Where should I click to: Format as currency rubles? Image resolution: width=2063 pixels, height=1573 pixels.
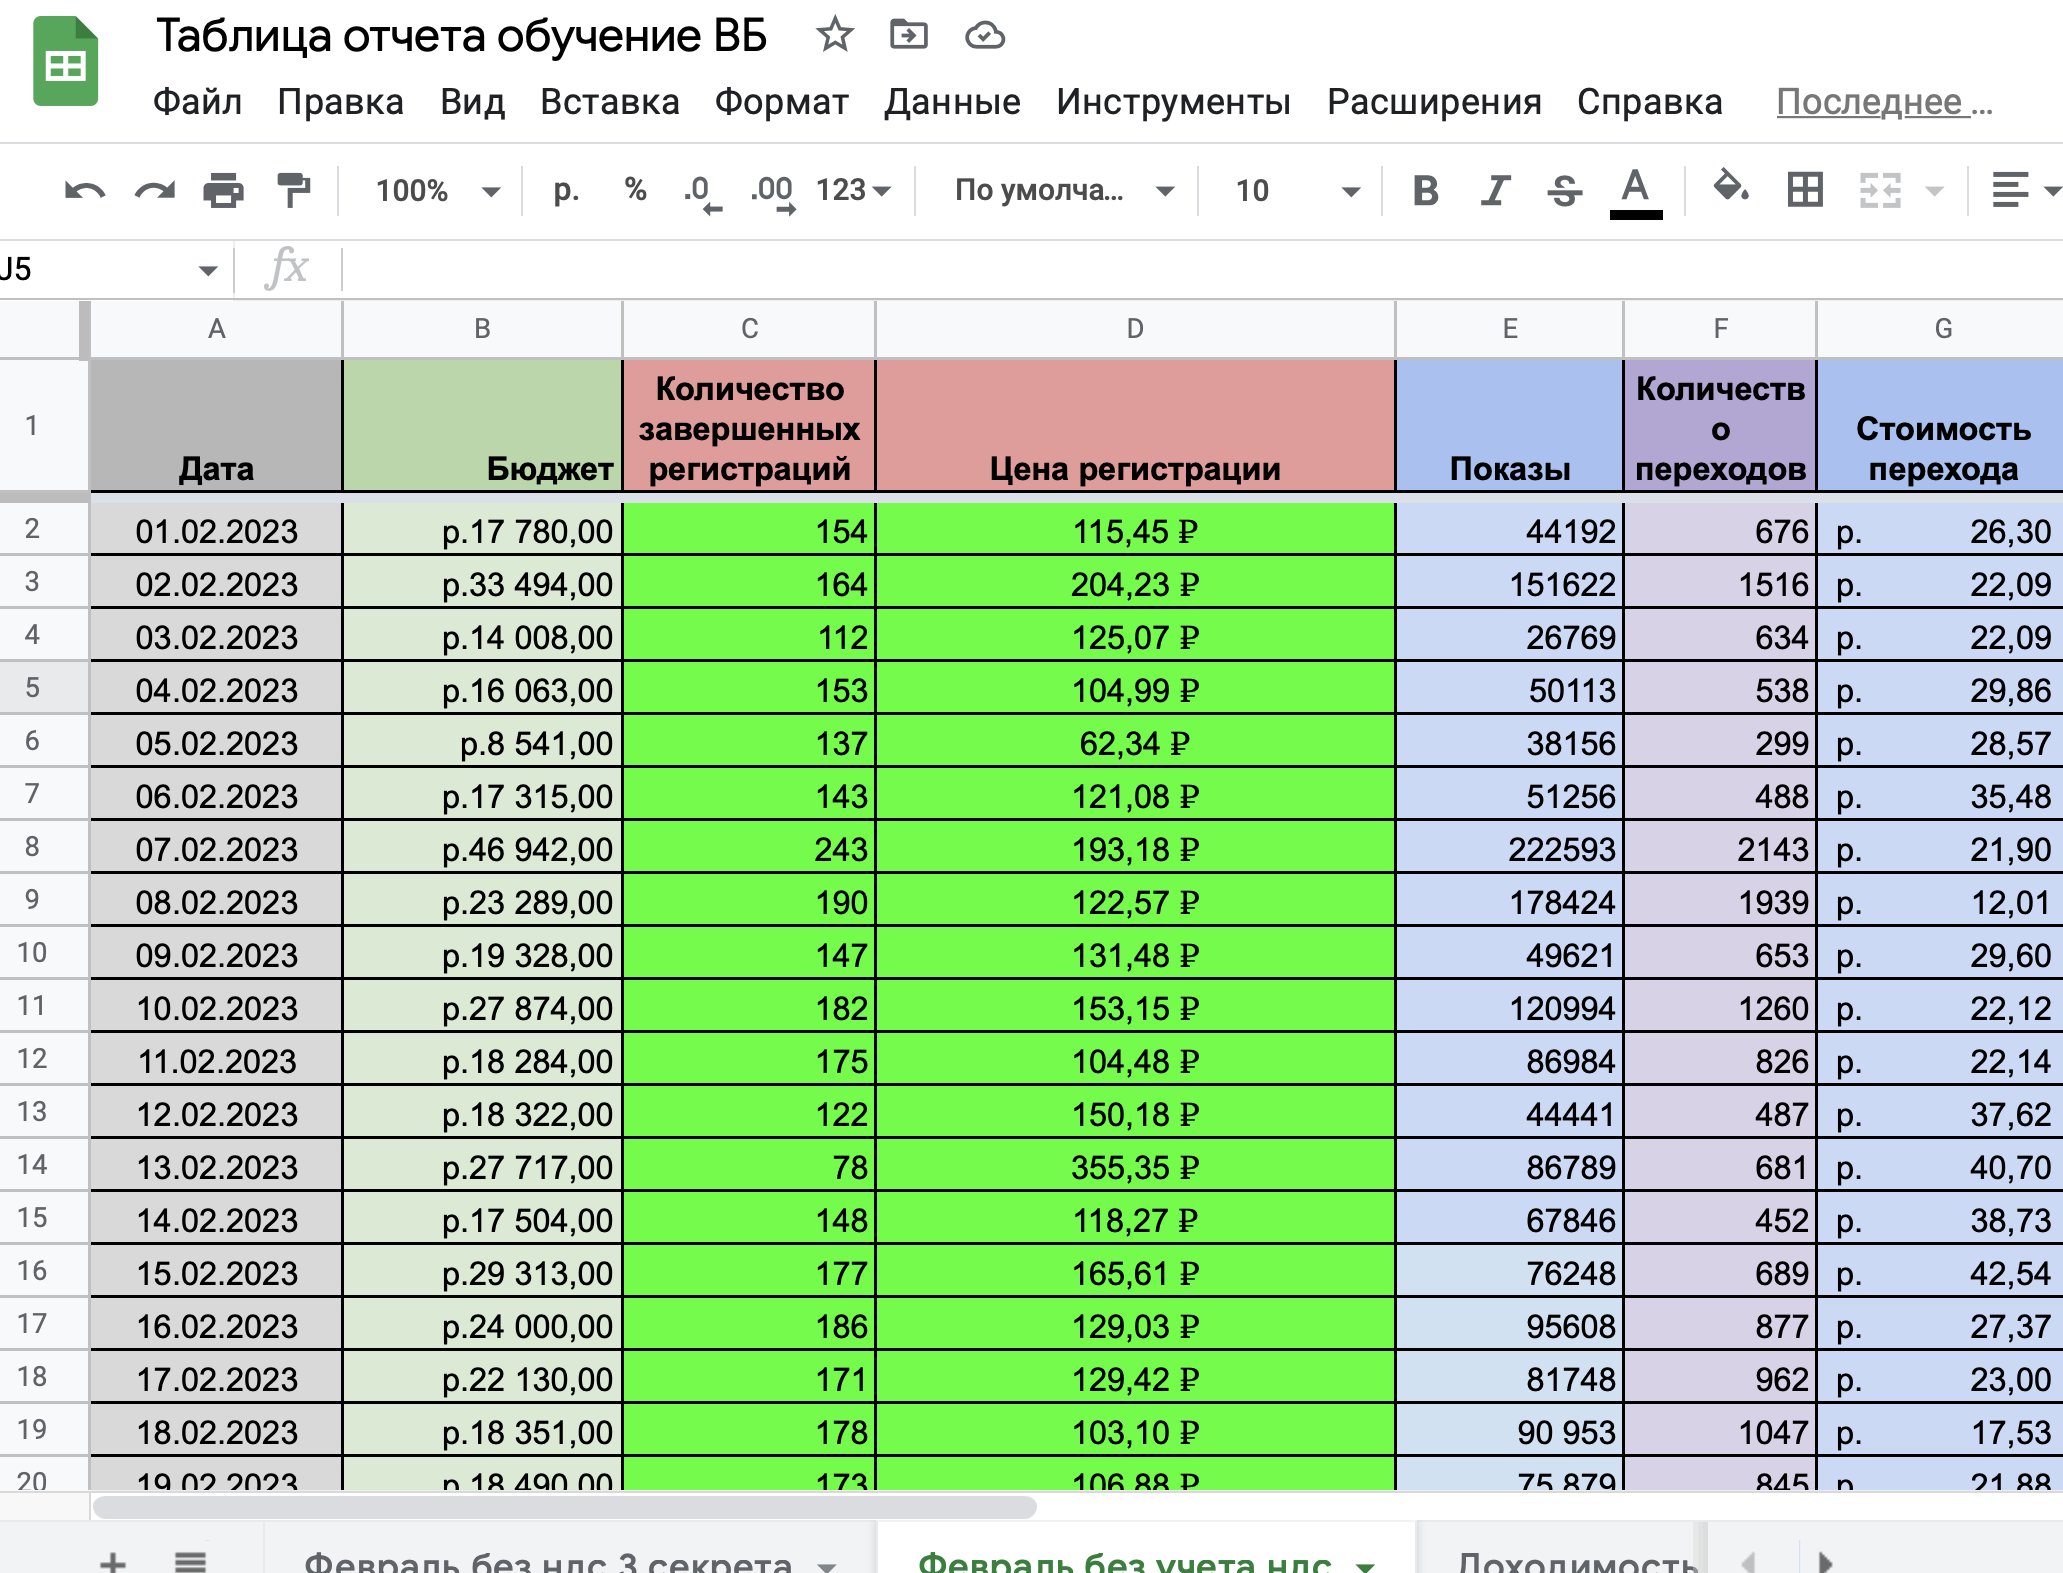(x=566, y=190)
